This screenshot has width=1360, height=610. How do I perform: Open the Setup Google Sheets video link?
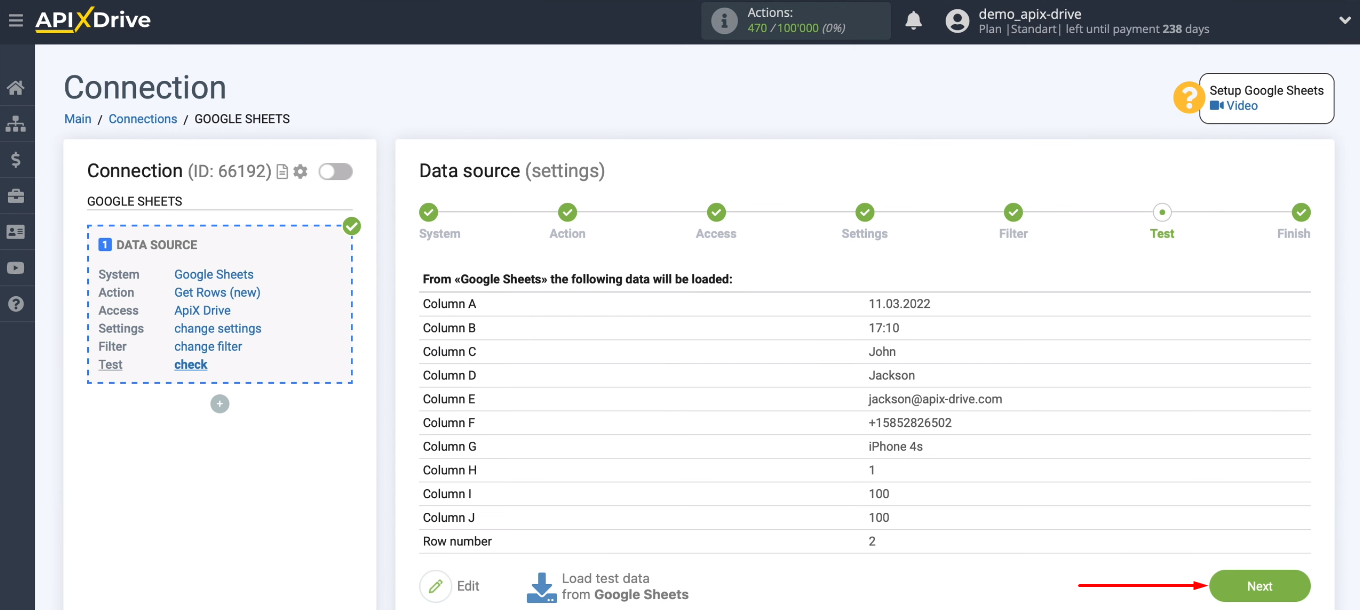click(1241, 106)
